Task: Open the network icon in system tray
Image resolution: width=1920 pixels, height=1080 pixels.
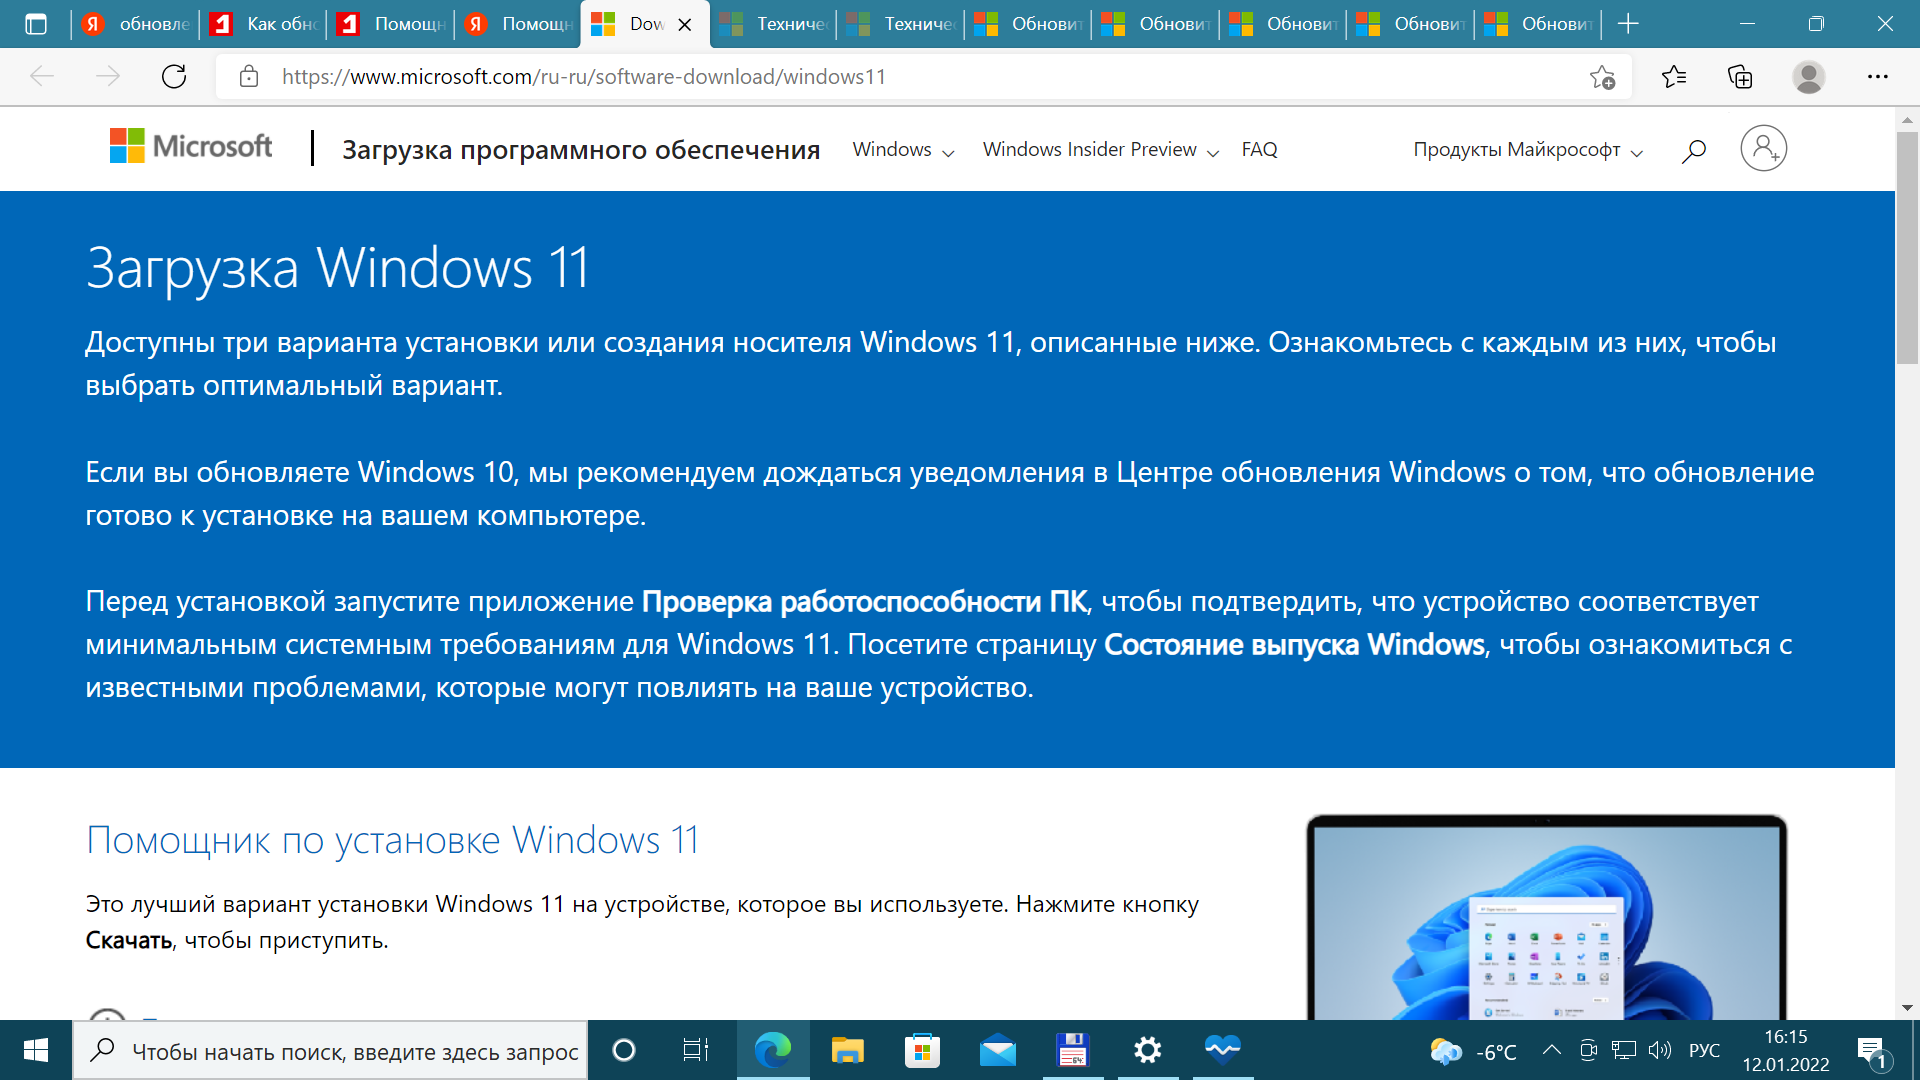Action: [1624, 1050]
